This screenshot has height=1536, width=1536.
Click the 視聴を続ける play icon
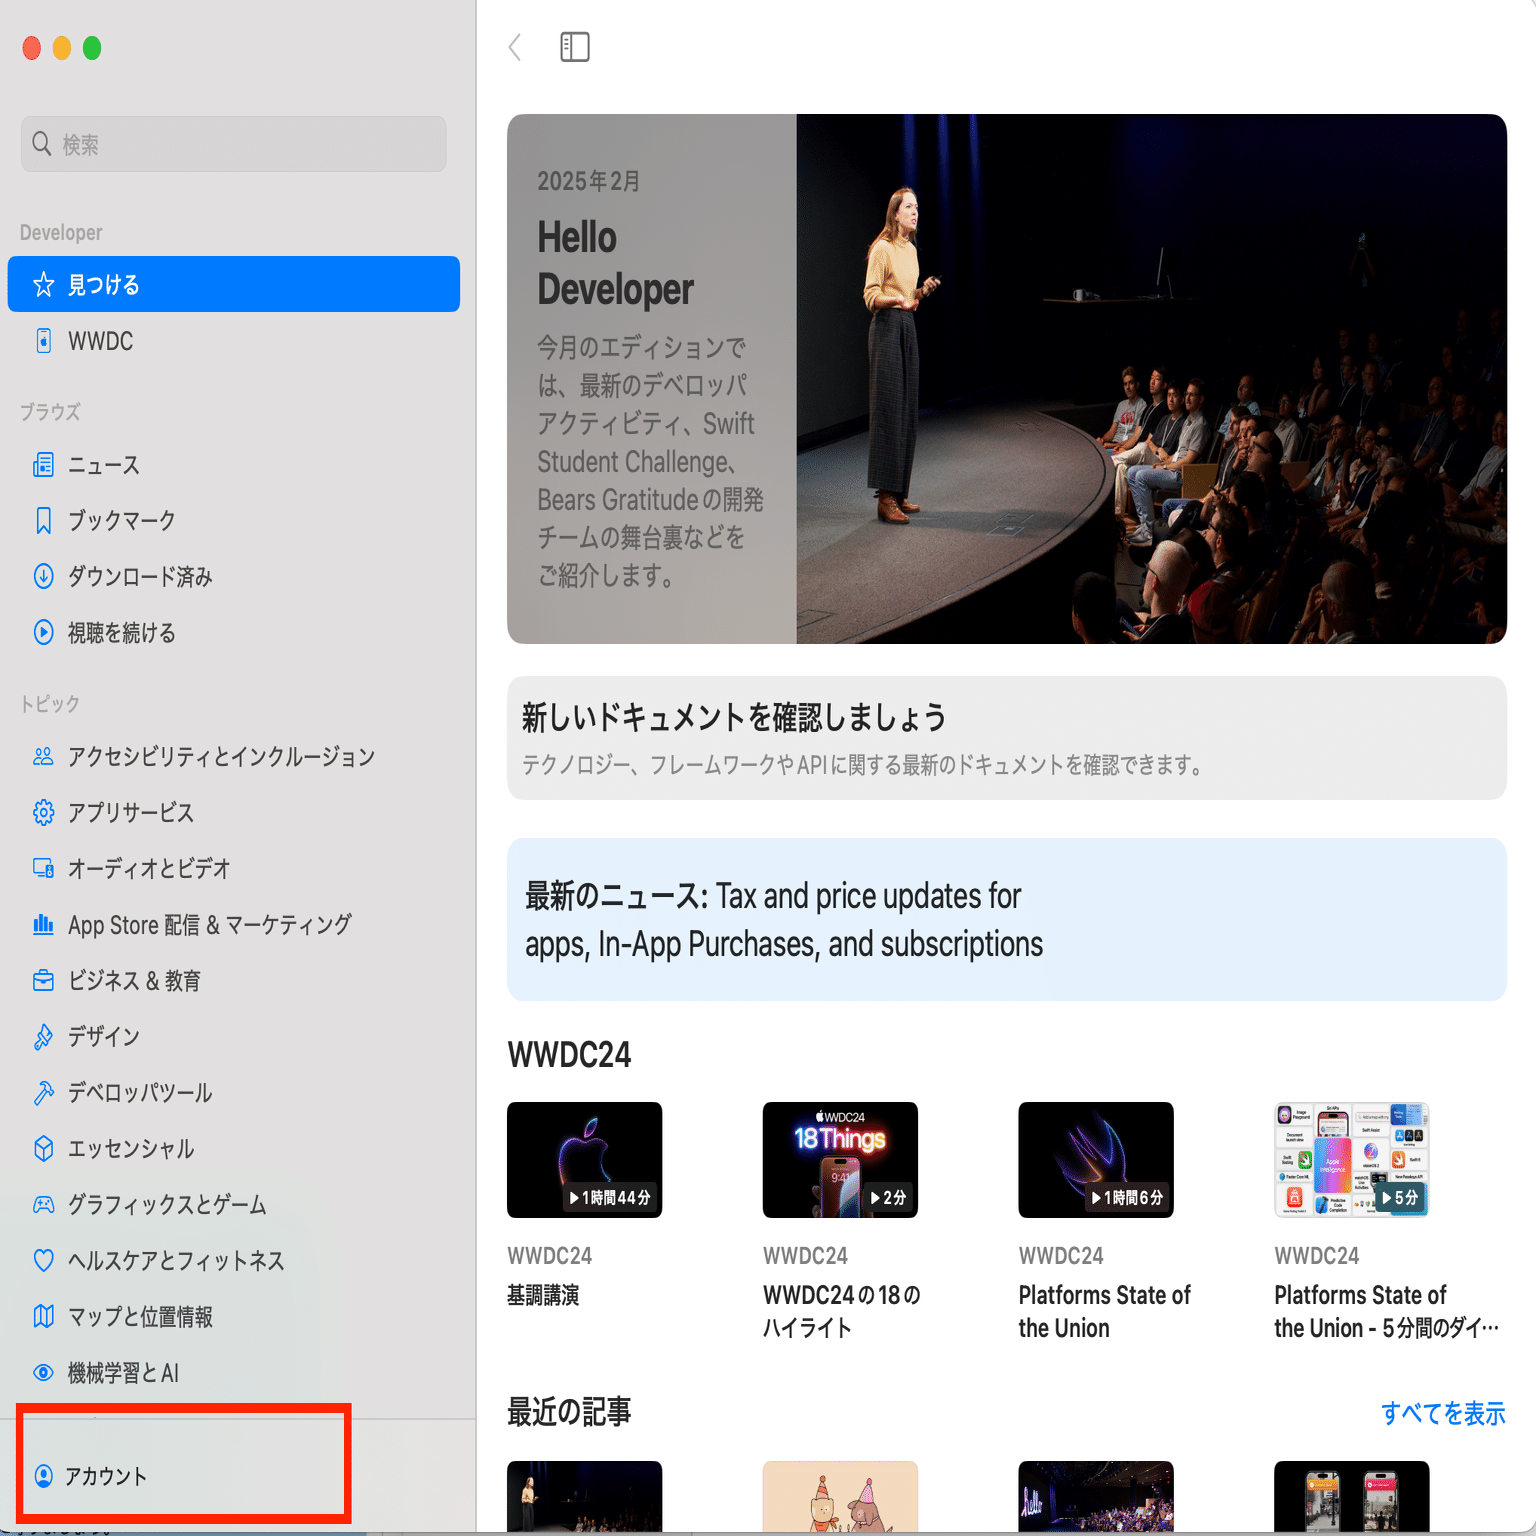[44, 632]
